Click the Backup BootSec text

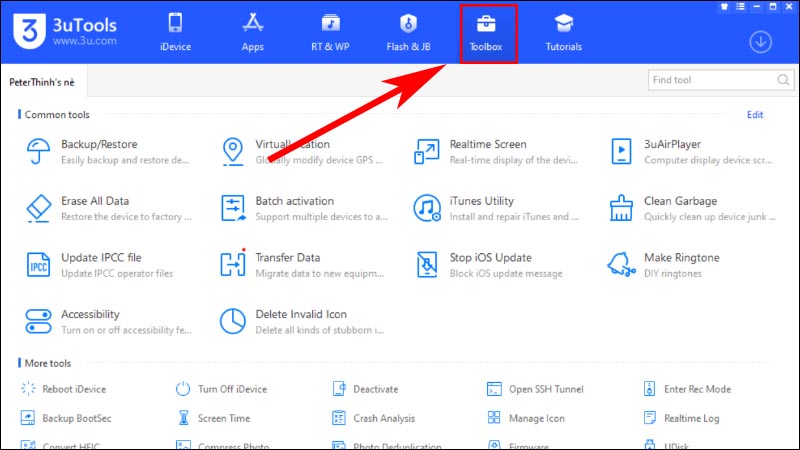(77, 418)
